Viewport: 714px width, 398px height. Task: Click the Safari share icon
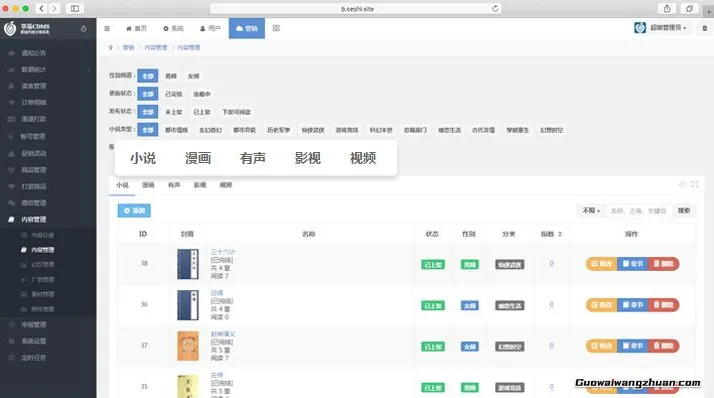667,9
